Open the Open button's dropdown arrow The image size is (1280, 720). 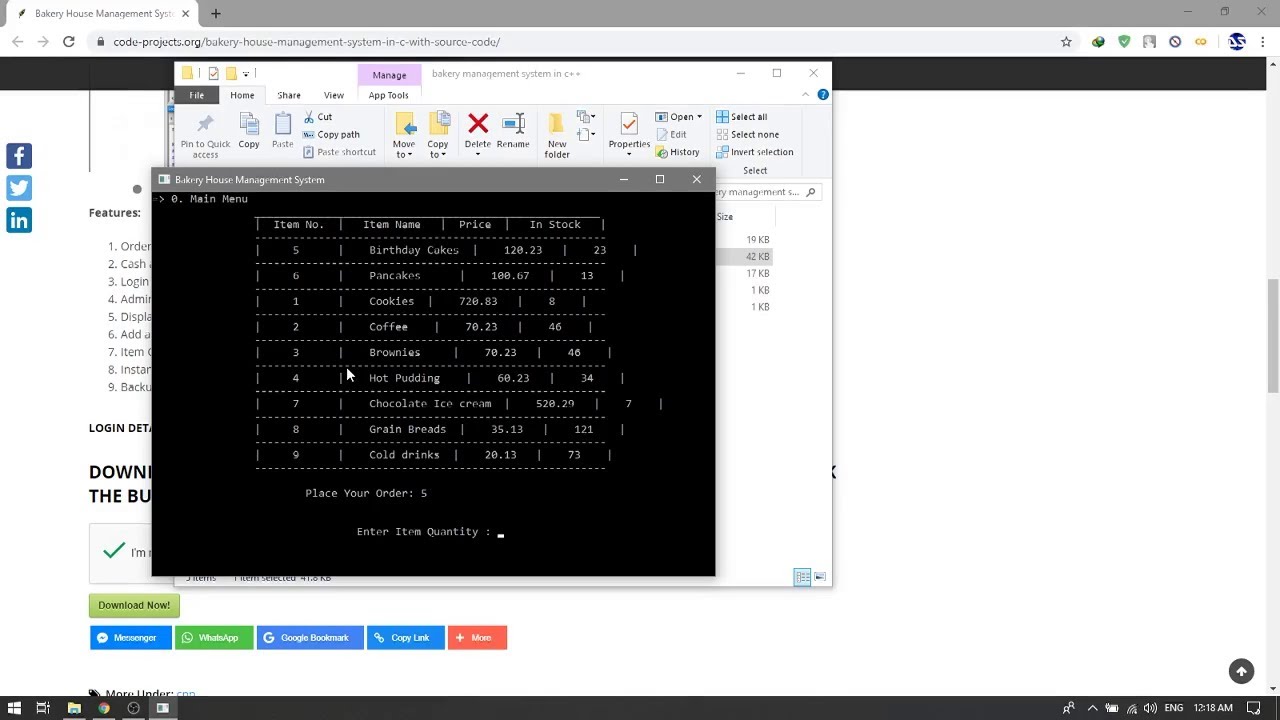click(x=699, y=117)
